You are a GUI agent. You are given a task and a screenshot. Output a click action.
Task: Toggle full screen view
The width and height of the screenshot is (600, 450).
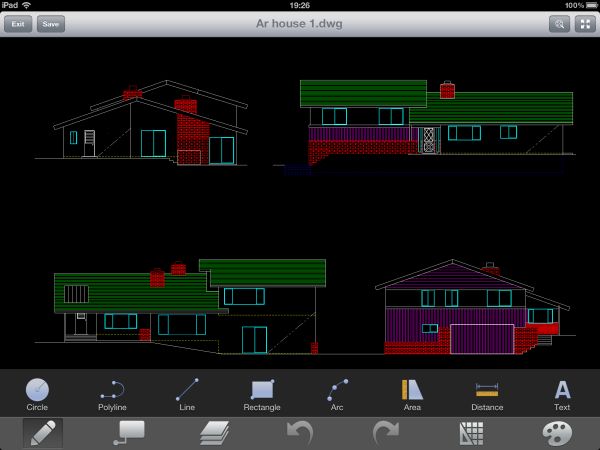coord(584,24)
